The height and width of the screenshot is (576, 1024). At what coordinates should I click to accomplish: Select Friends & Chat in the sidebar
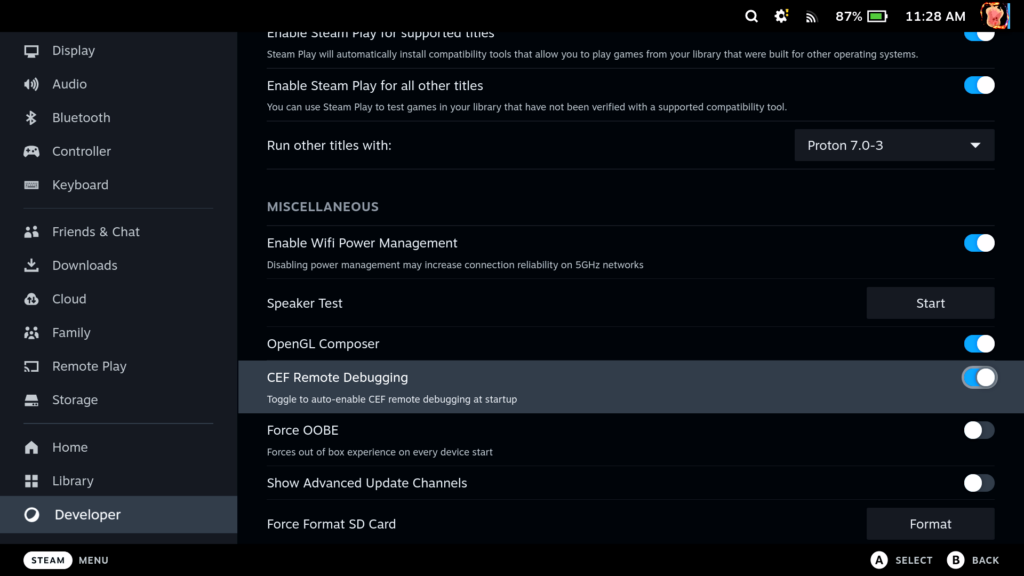(x=95, y=231)
